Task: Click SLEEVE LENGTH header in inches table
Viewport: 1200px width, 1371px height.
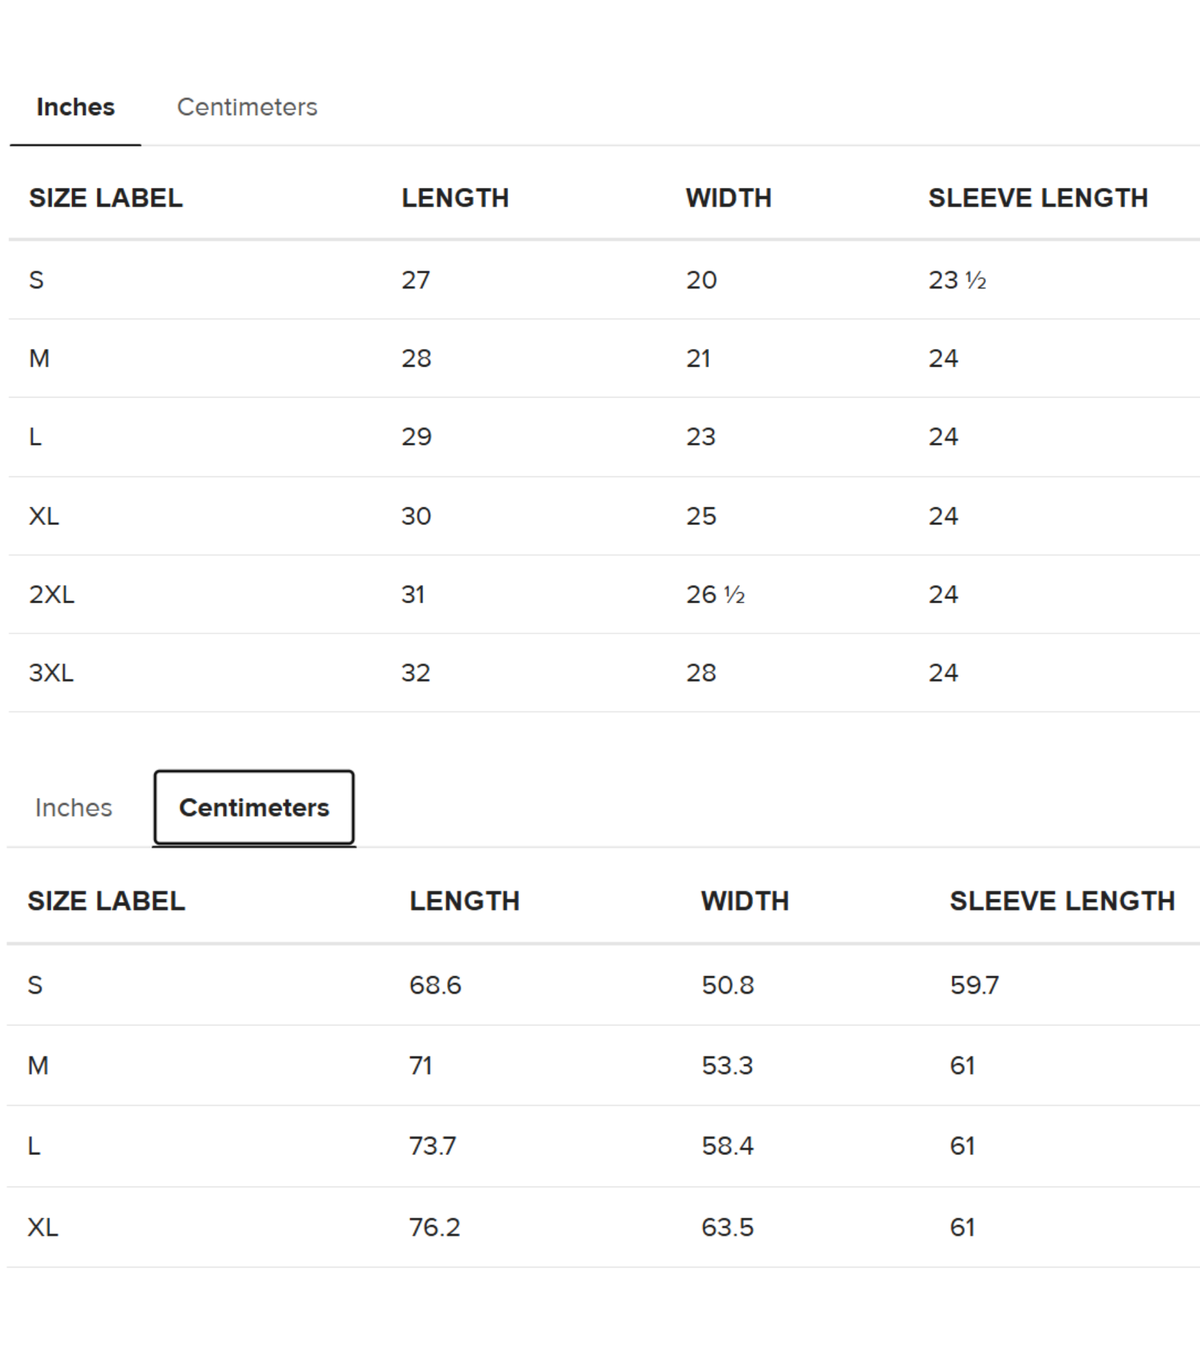Action: click(x=1038, y=198)
